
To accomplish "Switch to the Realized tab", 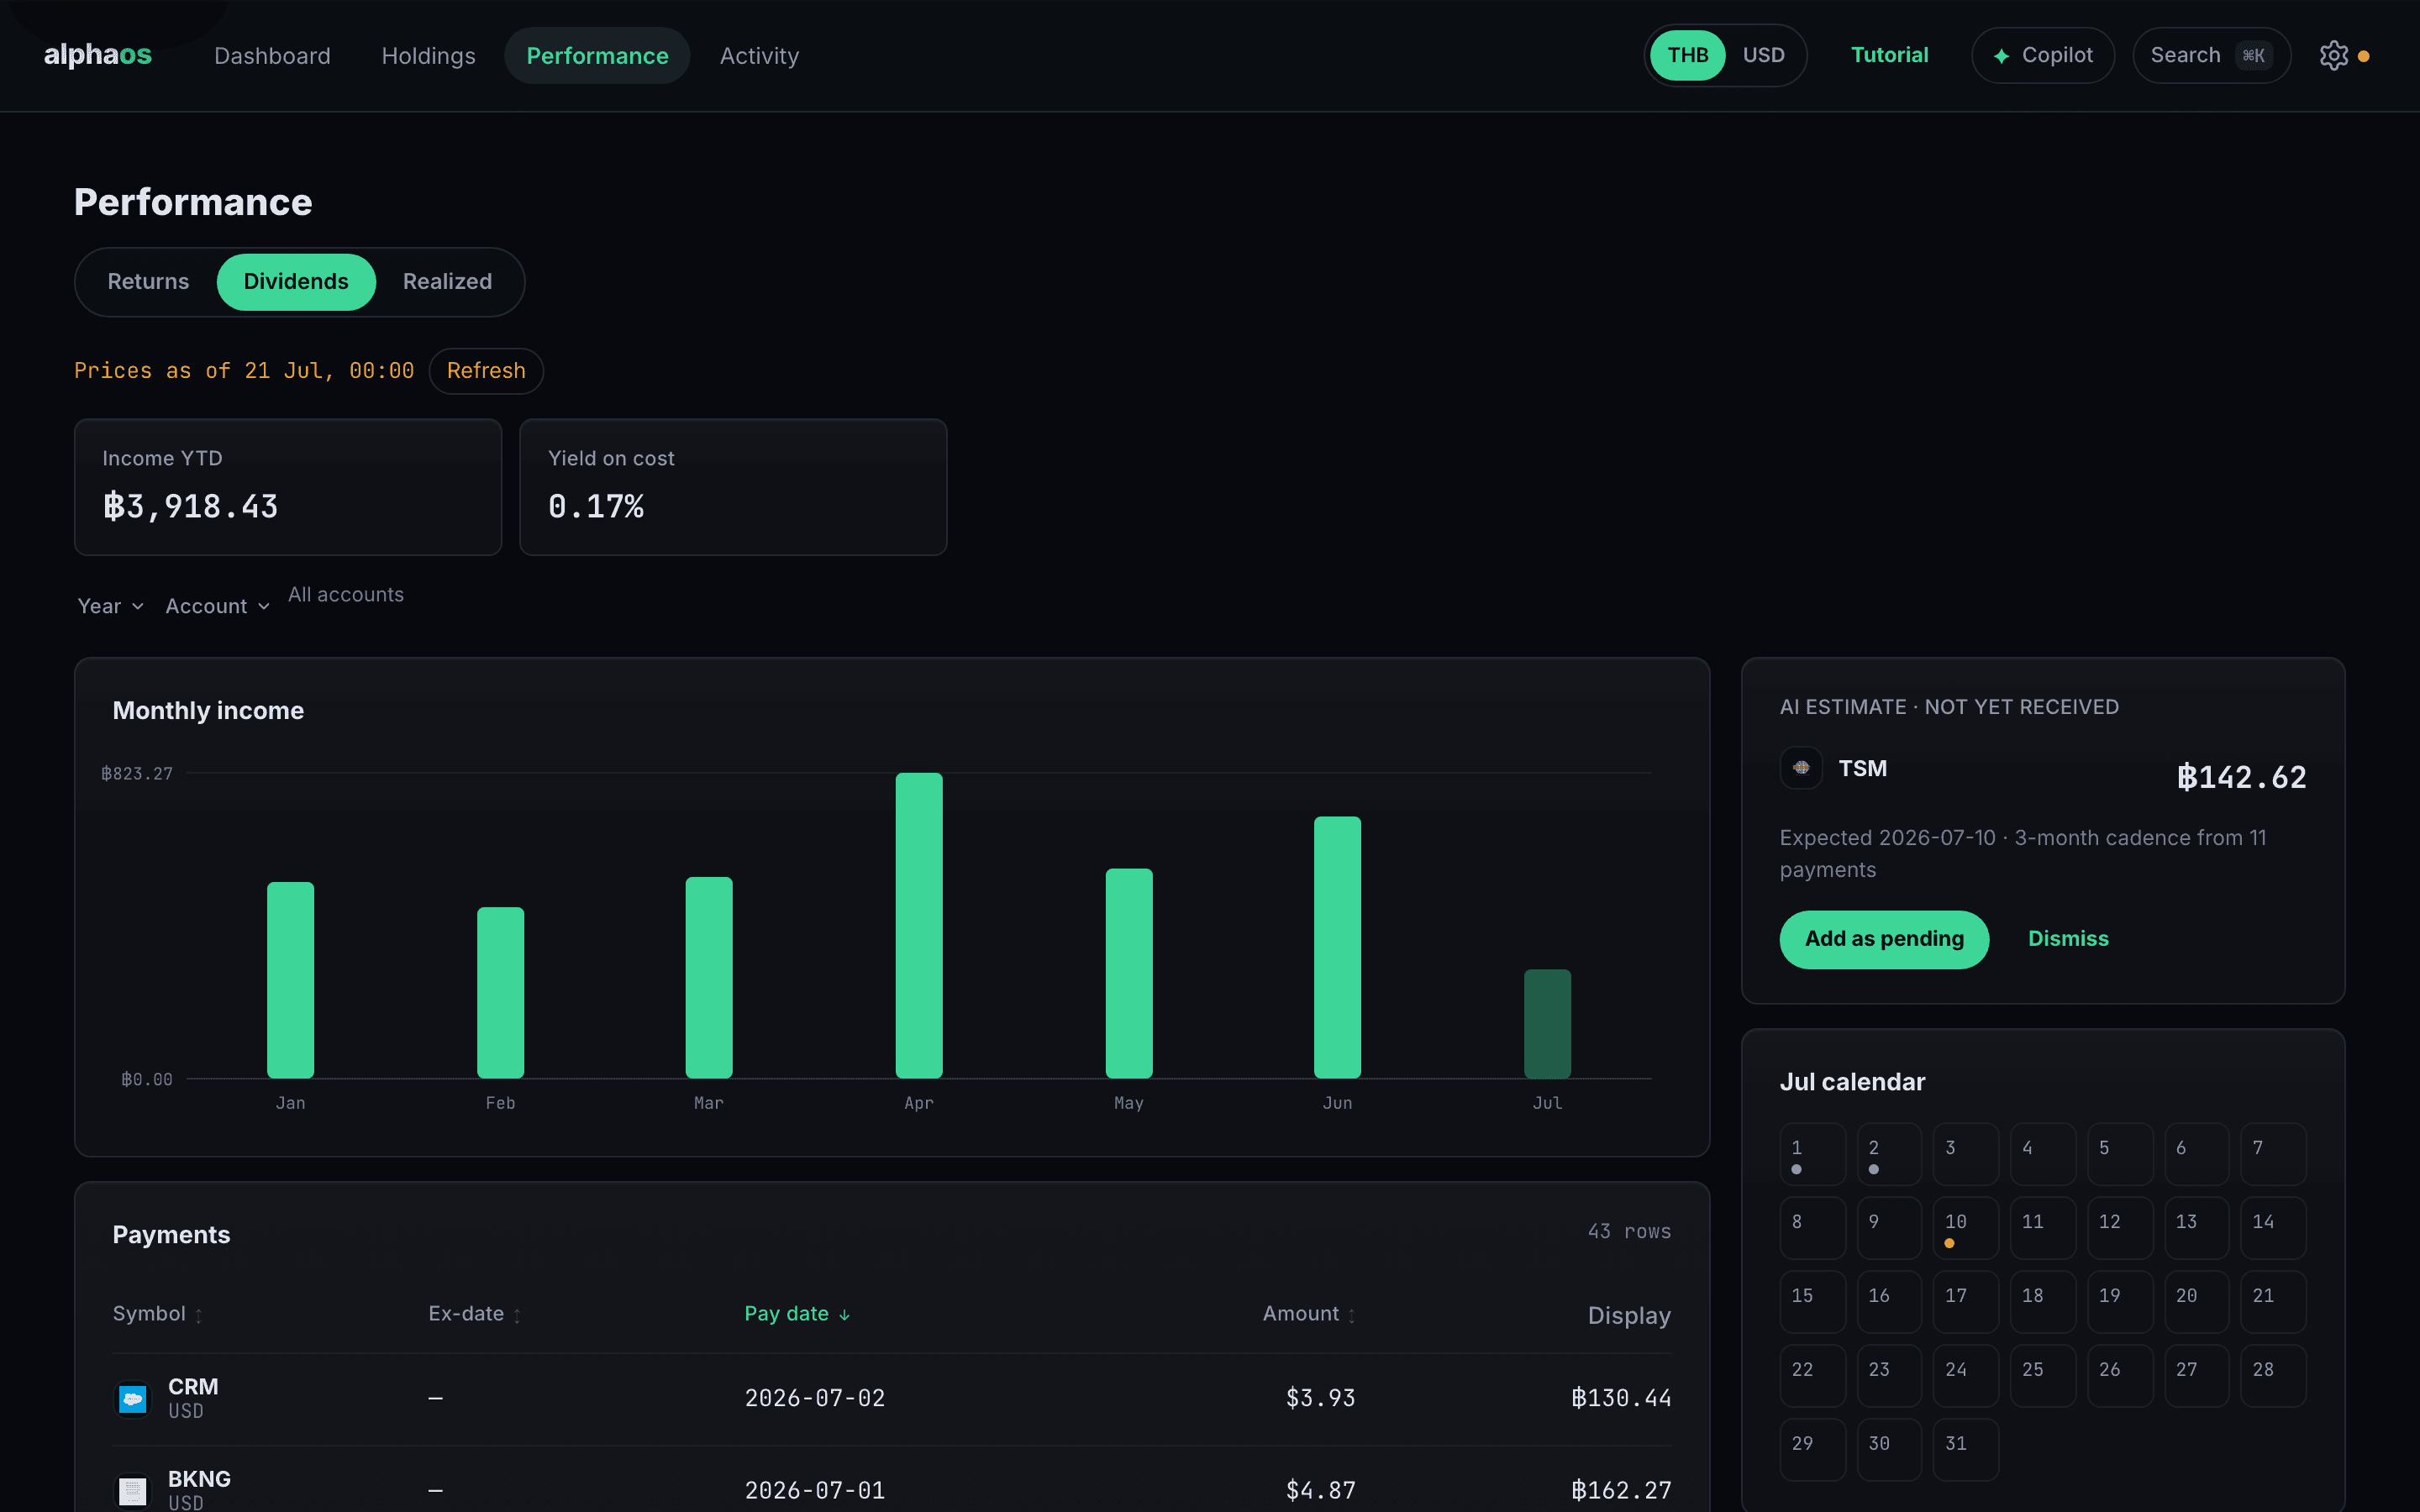I will tap(447, 282).
